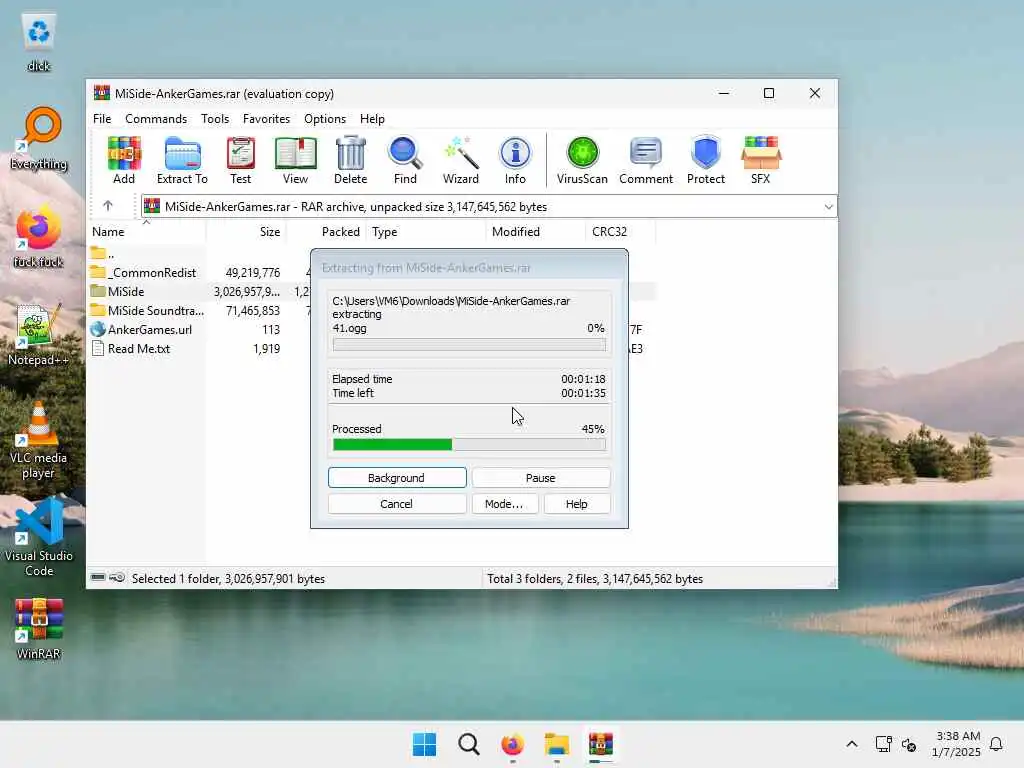Sort by Packed column header

click(x=327, y=232)
